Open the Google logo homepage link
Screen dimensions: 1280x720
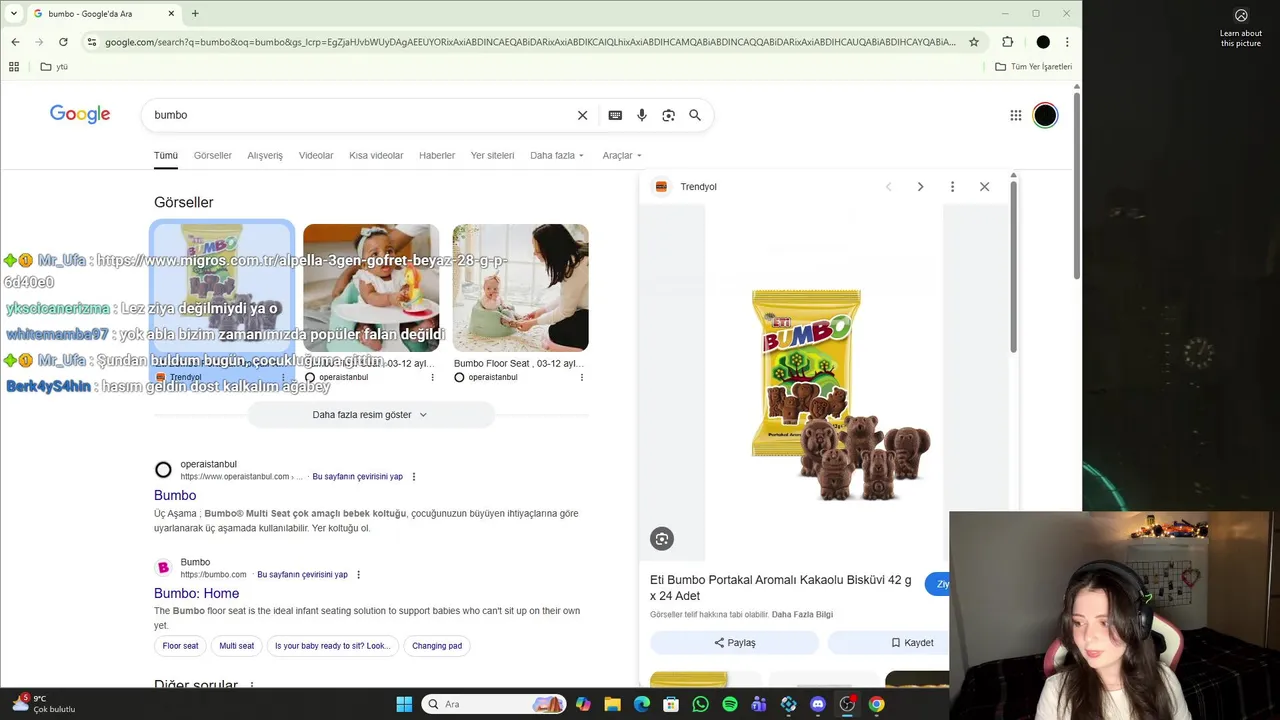pos(80,115)
